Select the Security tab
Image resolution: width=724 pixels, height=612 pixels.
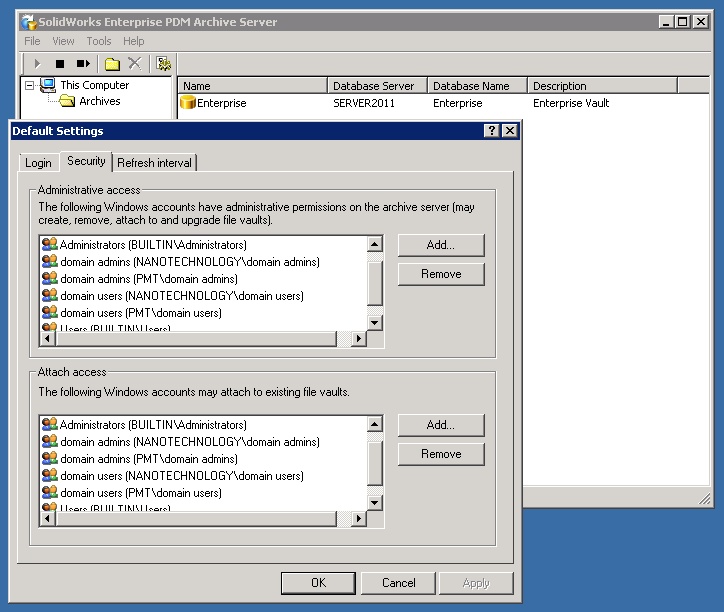[86, 161]
